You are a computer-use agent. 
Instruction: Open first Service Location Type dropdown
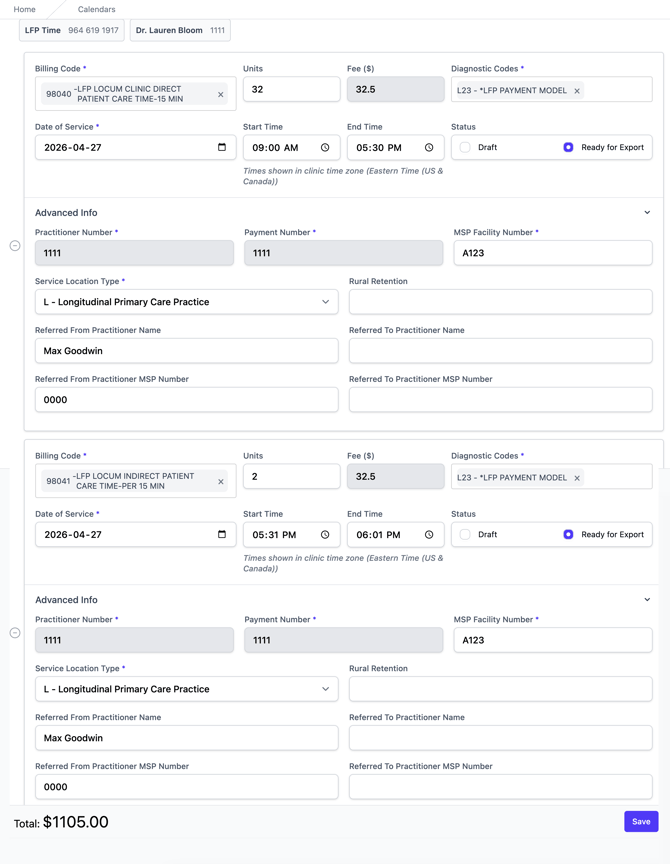pyautogui.click(x=186, y=302)
